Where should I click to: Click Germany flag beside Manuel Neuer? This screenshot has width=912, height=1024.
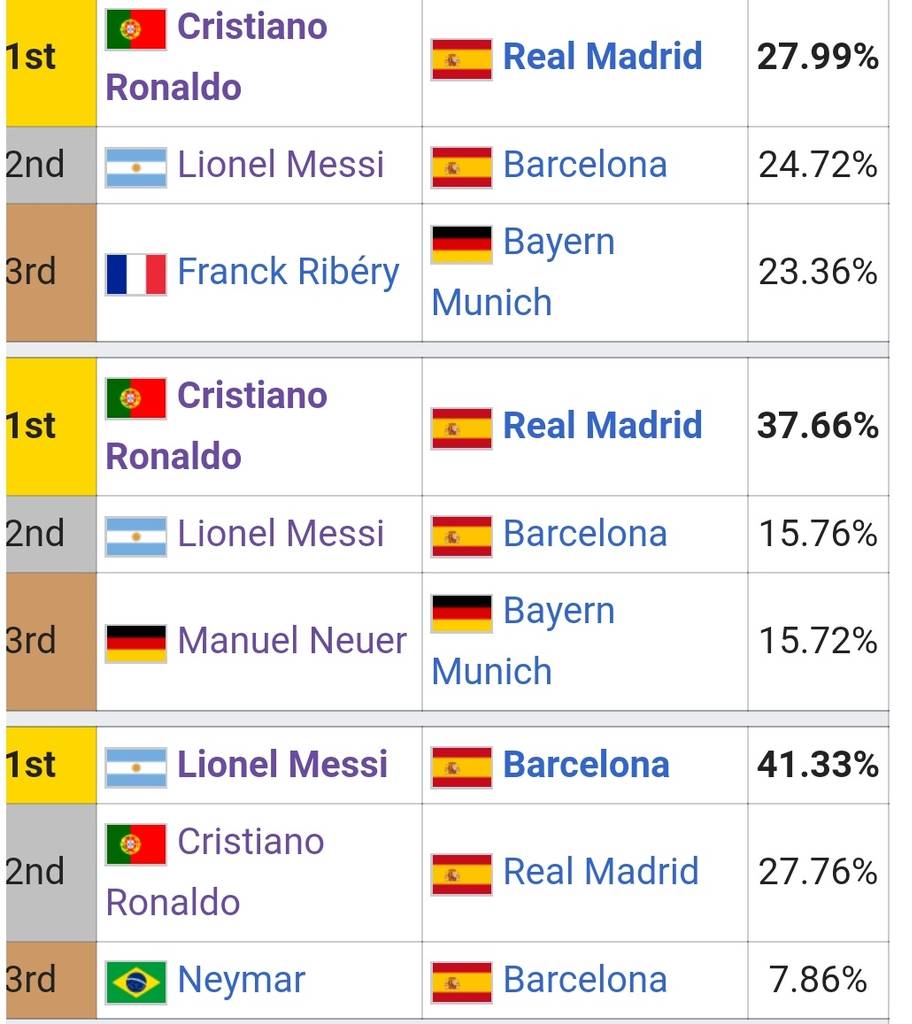pyautogui.click(x=136, y=643)
